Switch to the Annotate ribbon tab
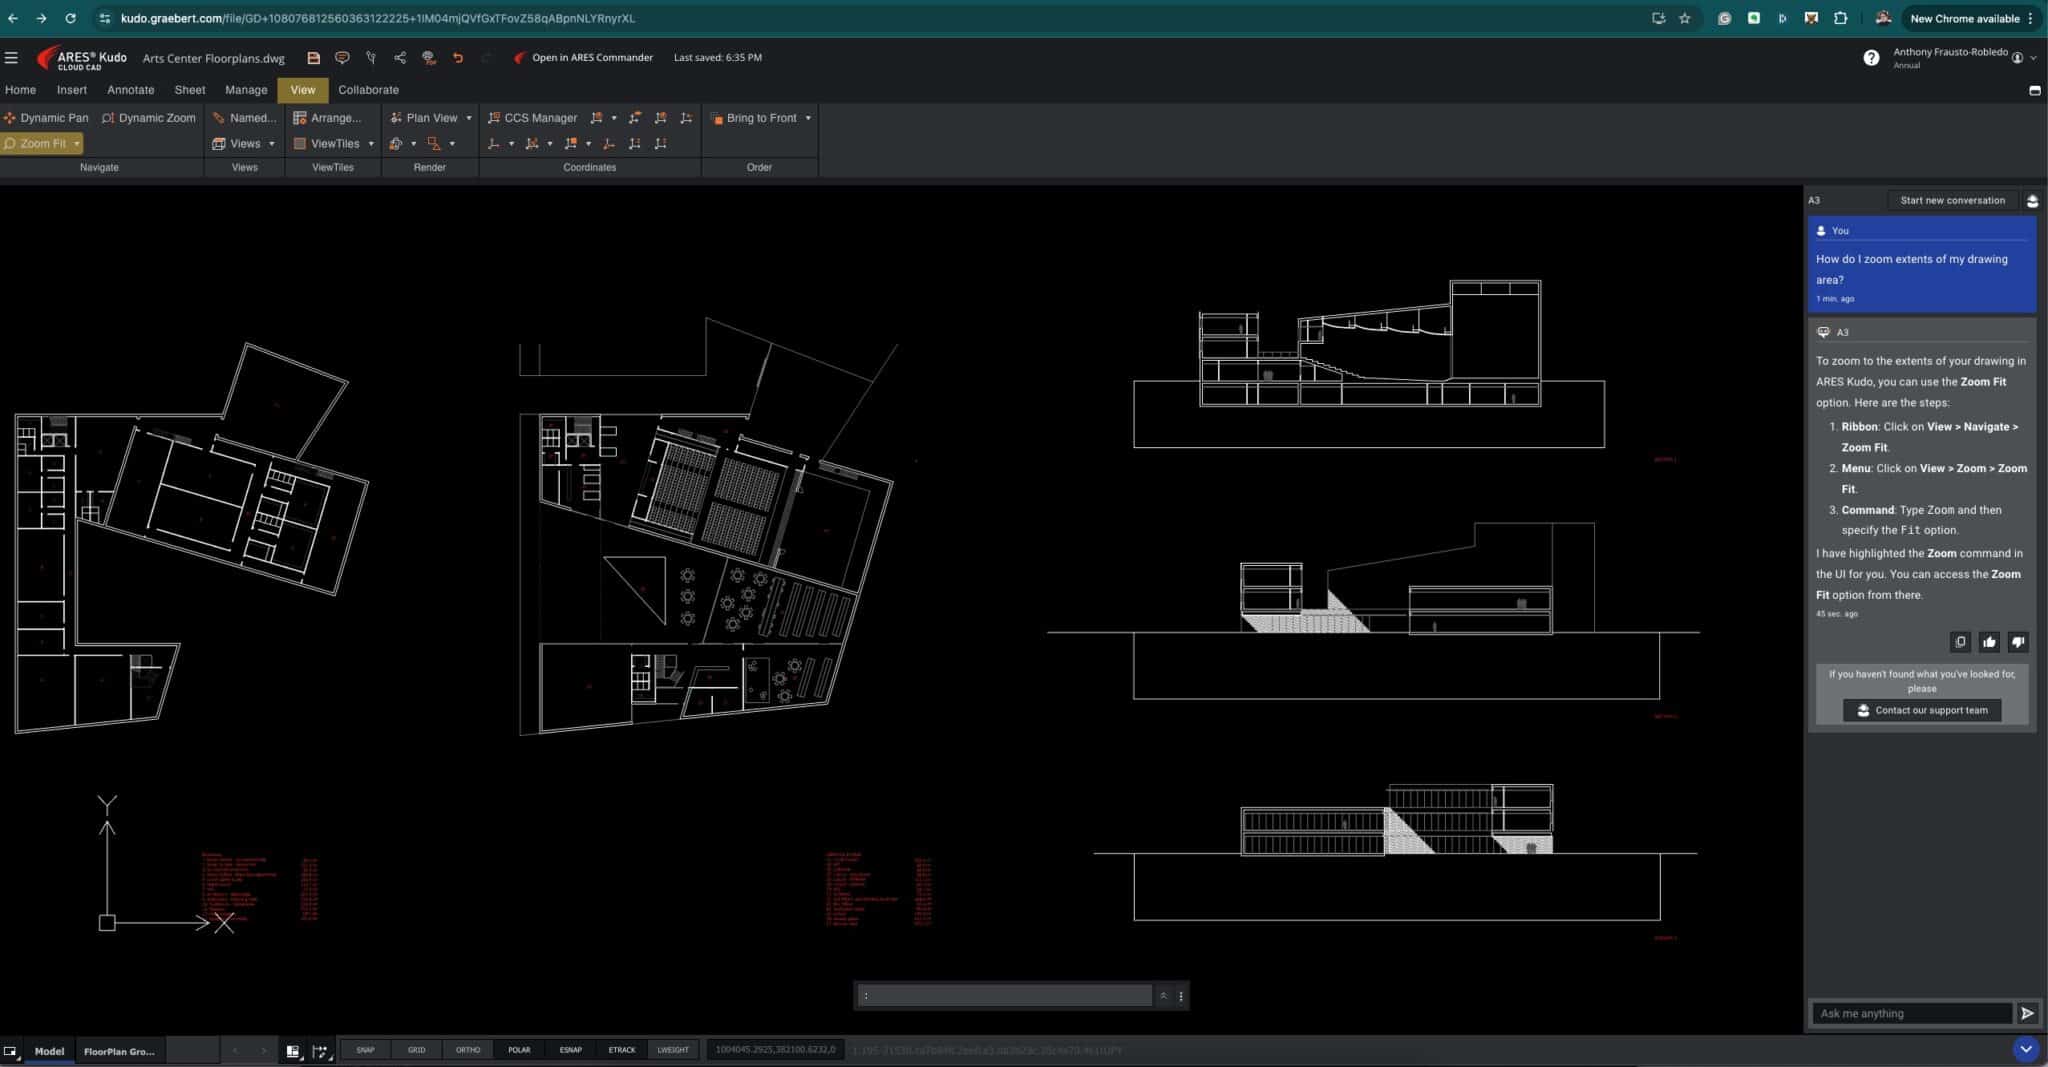This screenshot has width=2048, height=1067. point(131,90)
